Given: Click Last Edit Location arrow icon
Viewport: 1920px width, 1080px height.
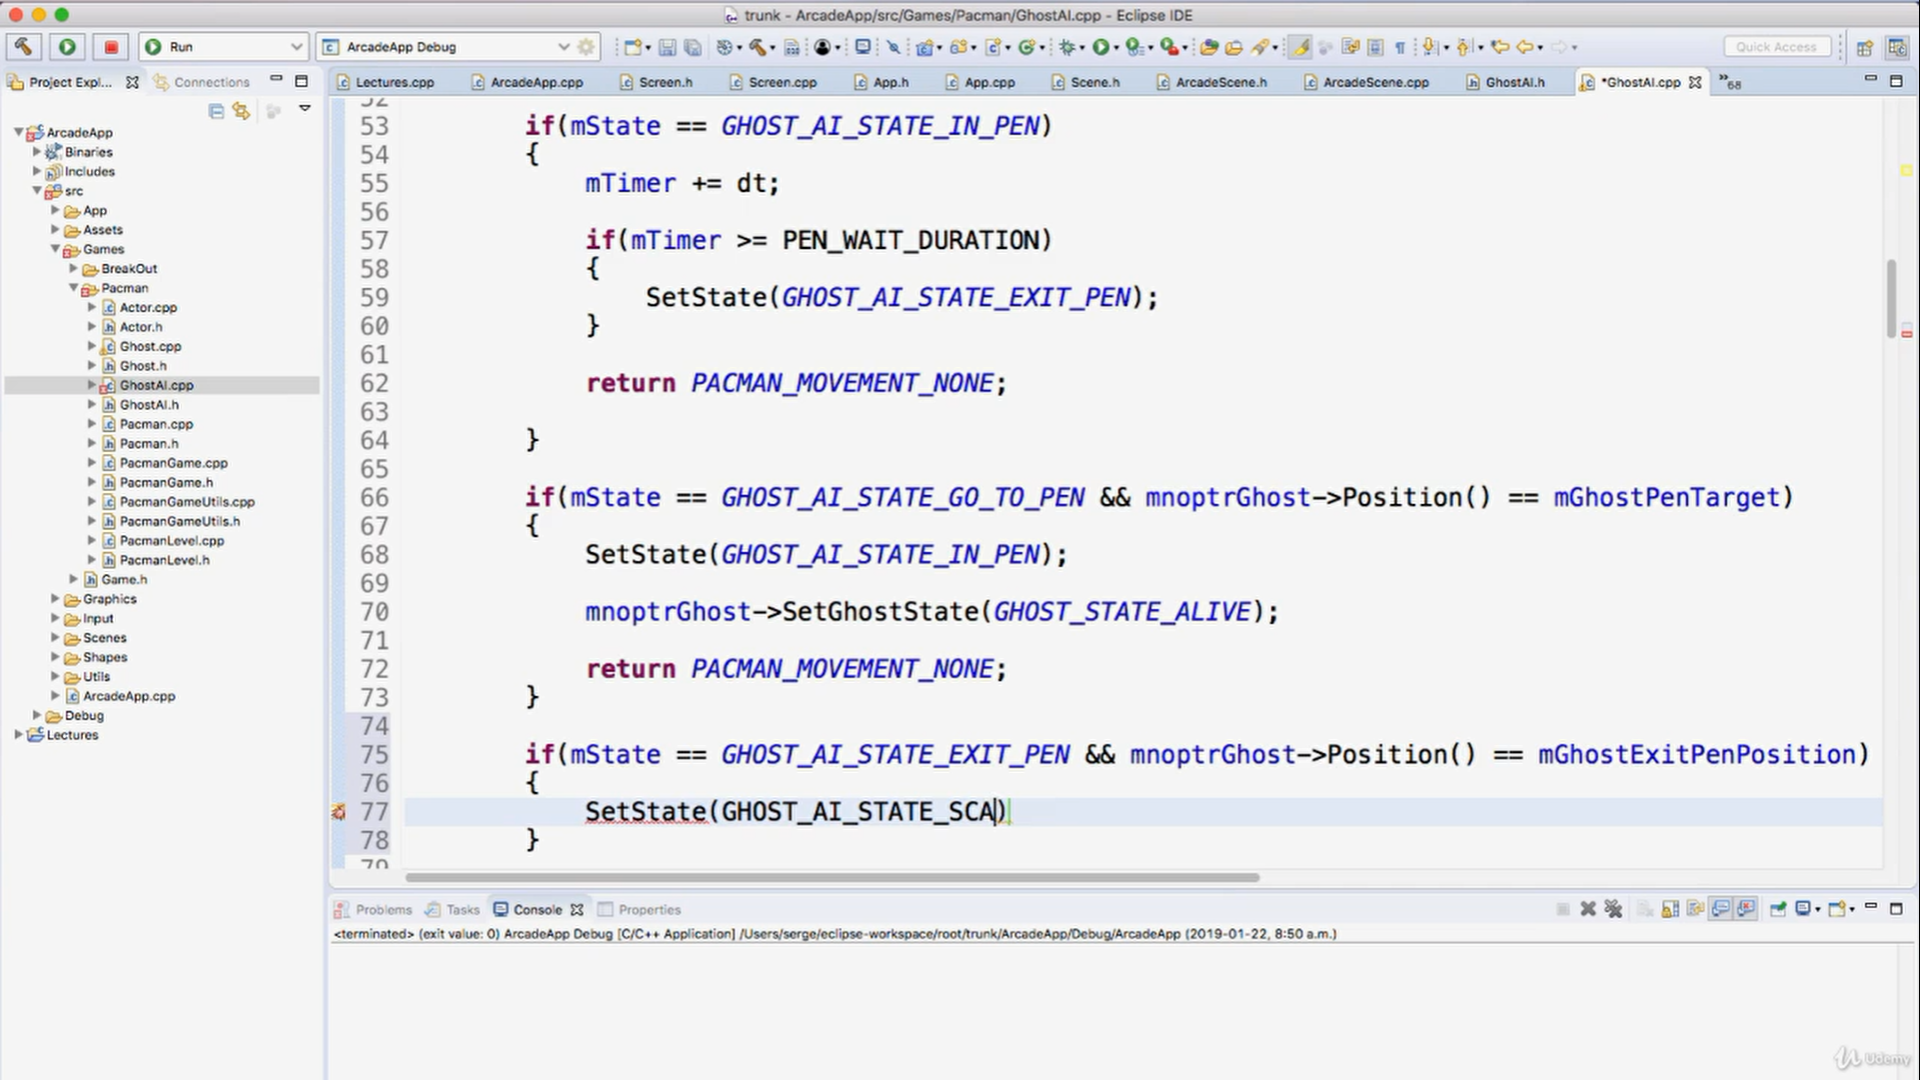Looking at the screenshot, I should pyautogui.click(x=1499, y=47).
